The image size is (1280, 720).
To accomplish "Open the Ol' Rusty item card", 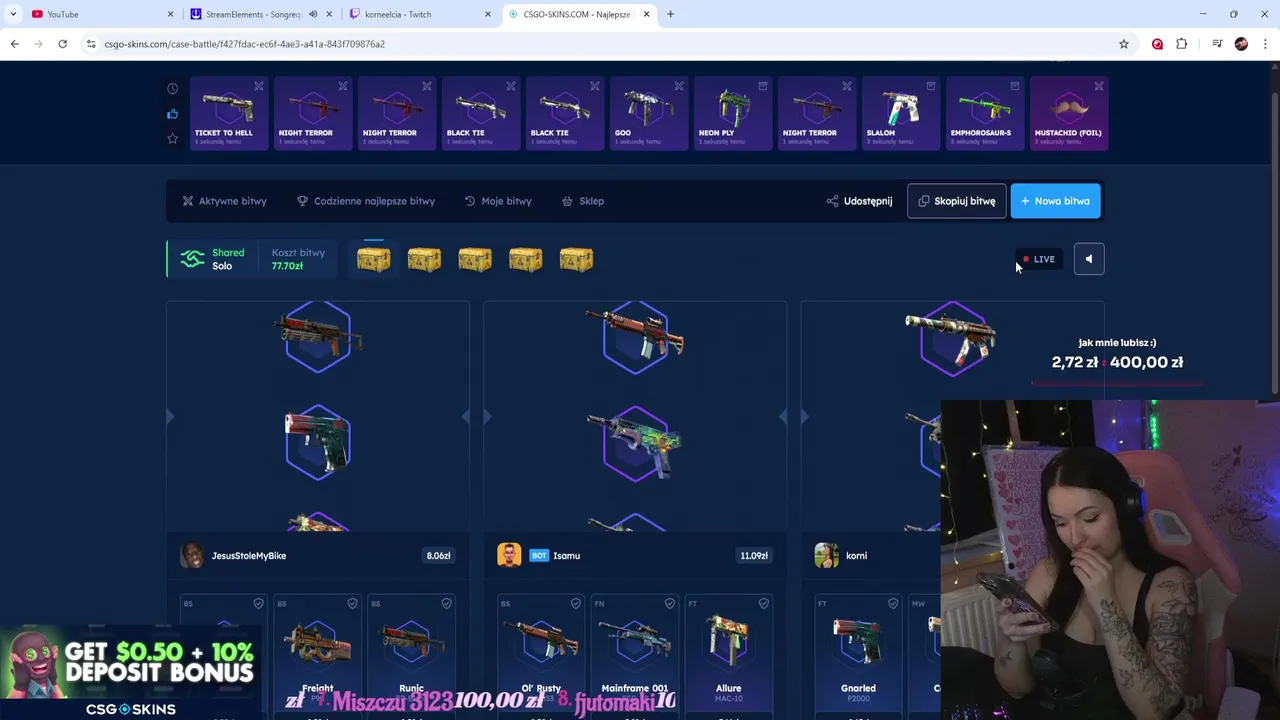I will tap(541, 657).
